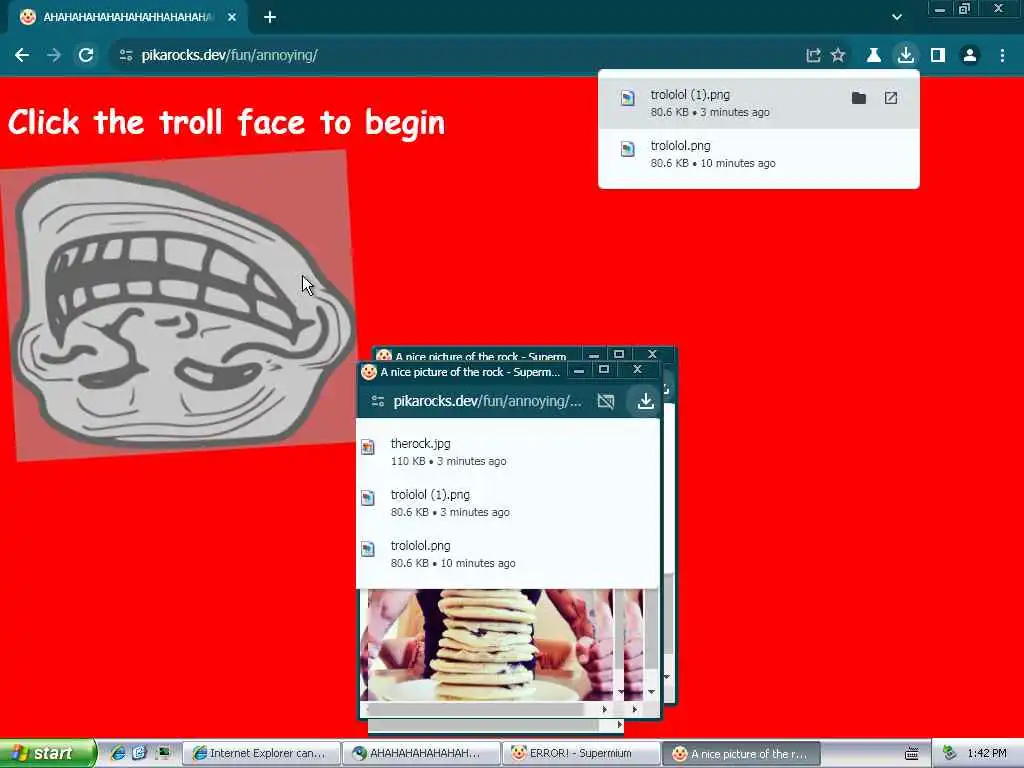
Task: Show trololol (1).png in folder
Action: coord(859,98)
